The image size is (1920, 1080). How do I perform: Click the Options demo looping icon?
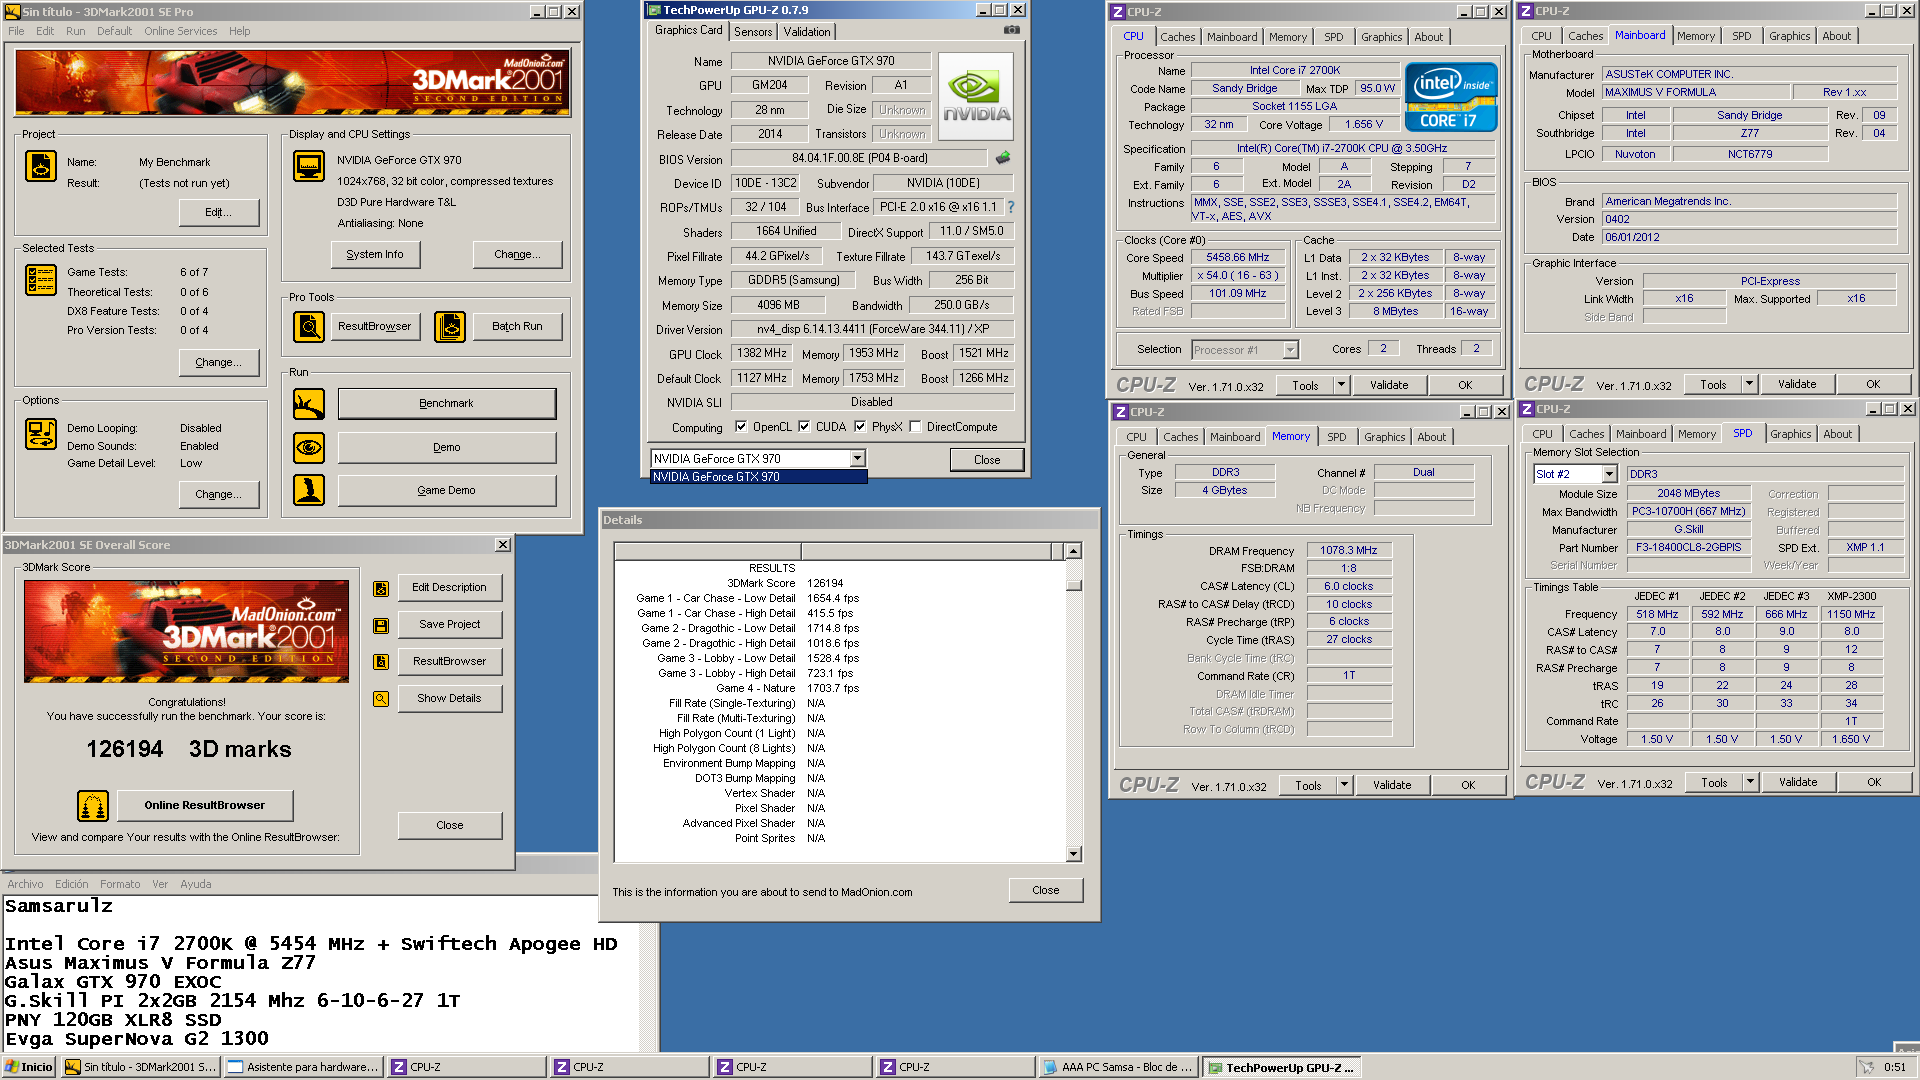41,434
